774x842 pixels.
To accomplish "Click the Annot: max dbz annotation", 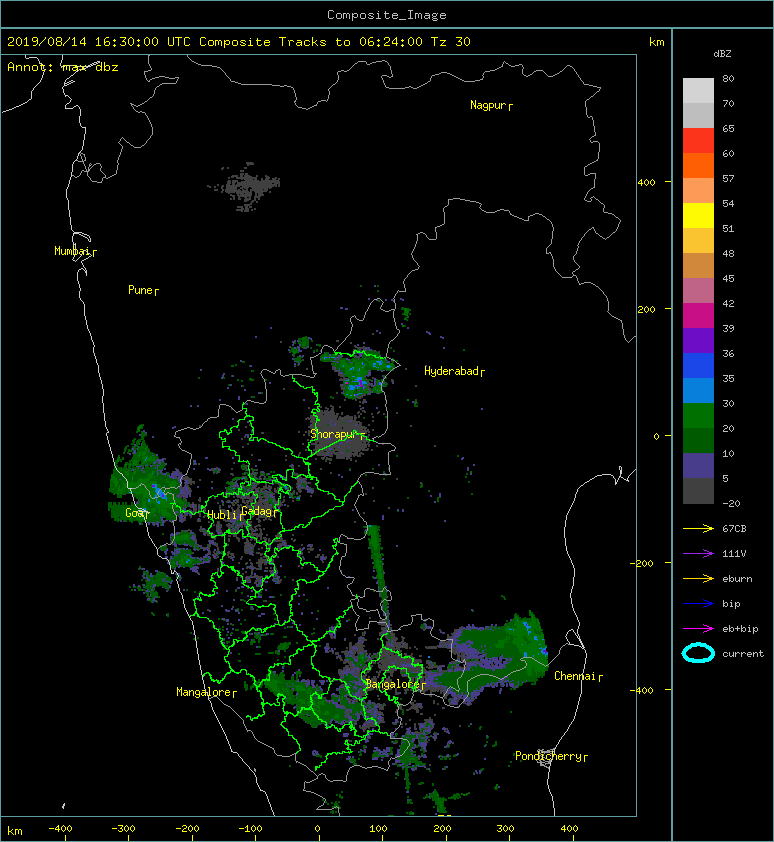I will pyautogui.click(x=63, y=67).
